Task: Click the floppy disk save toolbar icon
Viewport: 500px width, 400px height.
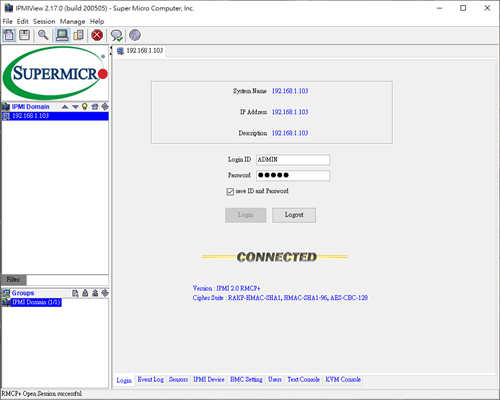Action: click(24, 35)
